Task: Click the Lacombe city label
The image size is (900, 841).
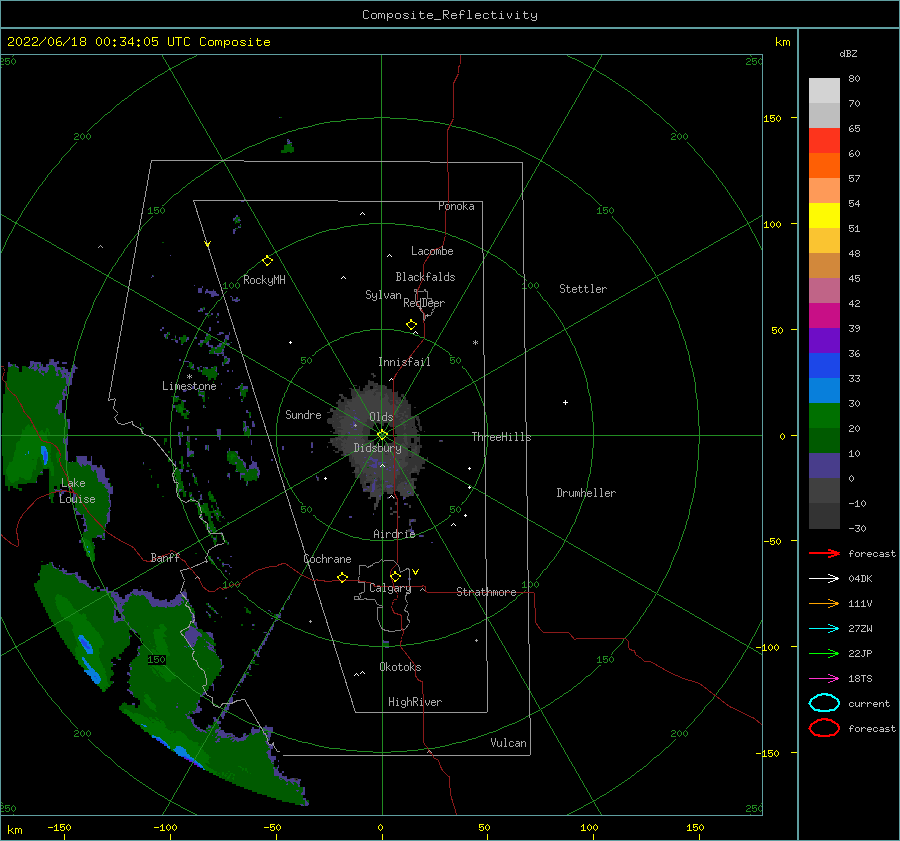Action: [x=432, y=251]
